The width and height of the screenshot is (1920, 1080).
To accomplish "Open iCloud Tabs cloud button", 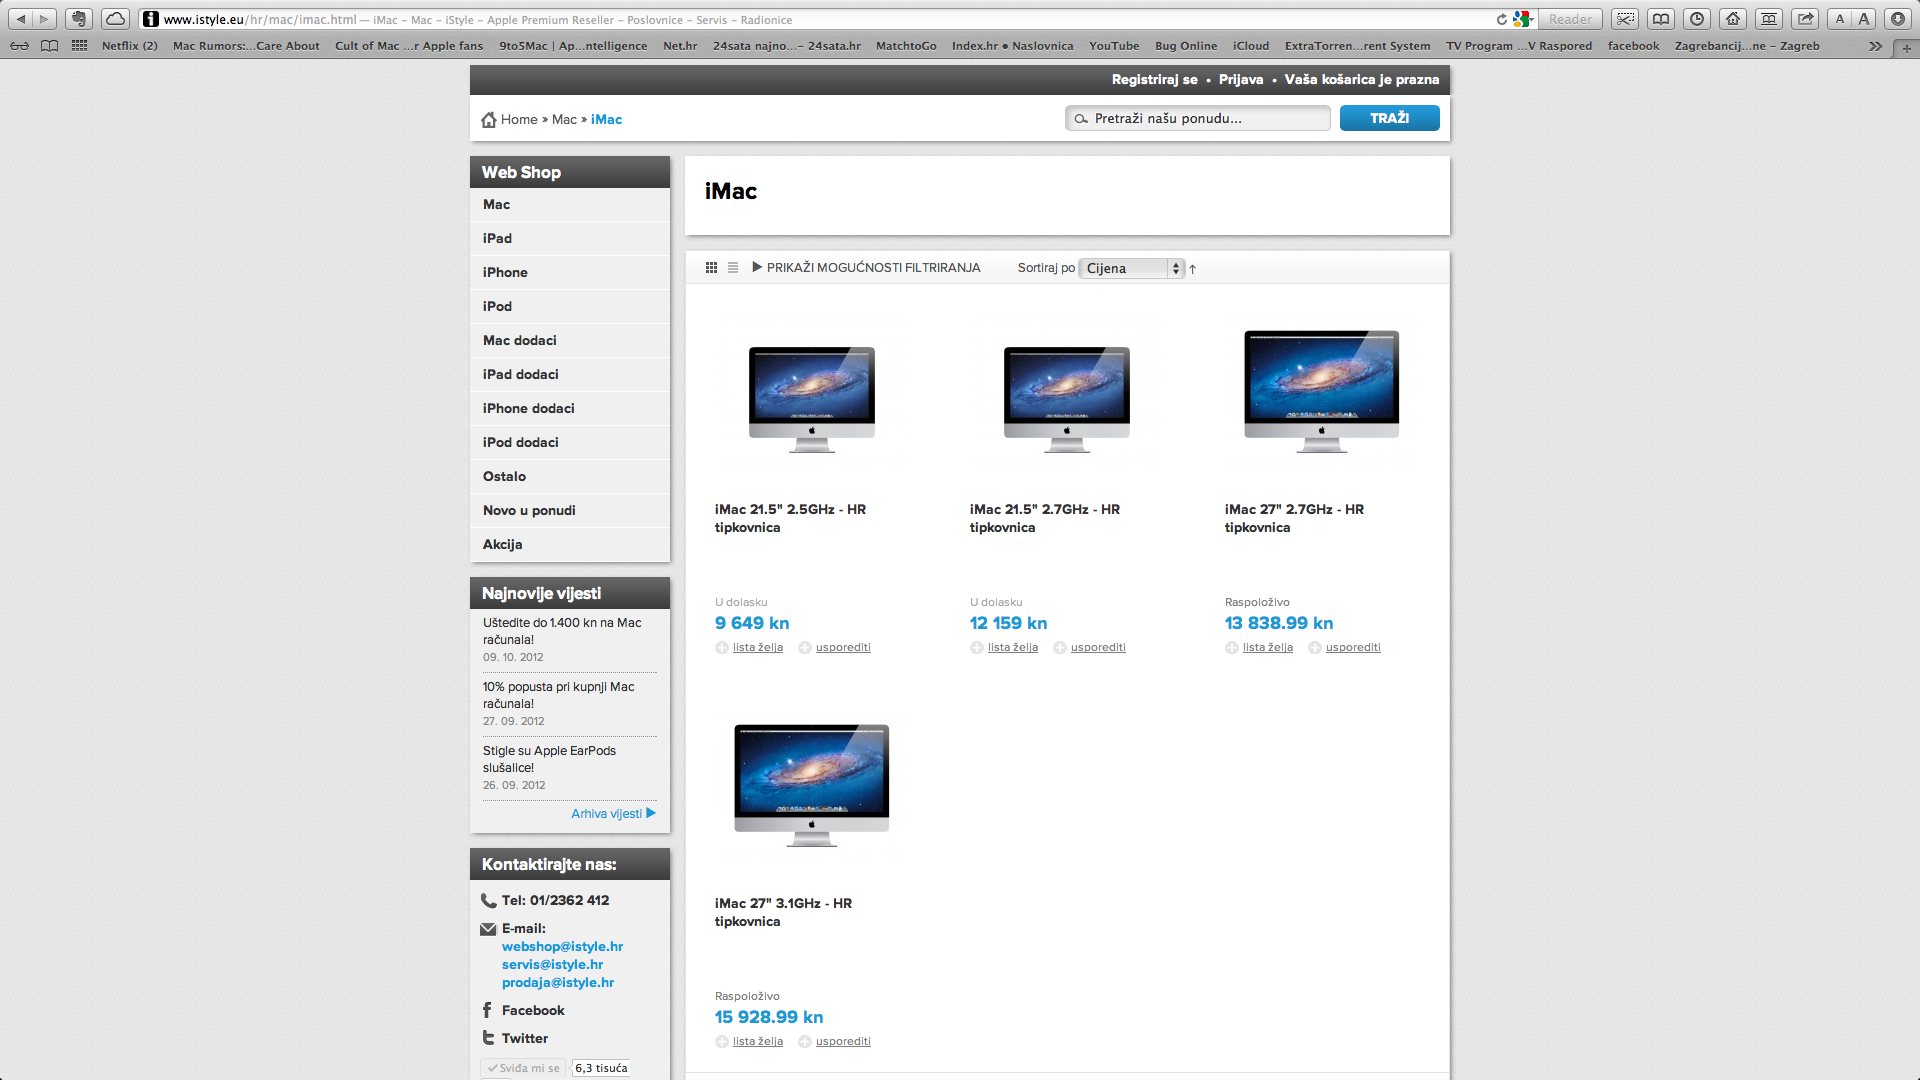I will pos(116,19).
